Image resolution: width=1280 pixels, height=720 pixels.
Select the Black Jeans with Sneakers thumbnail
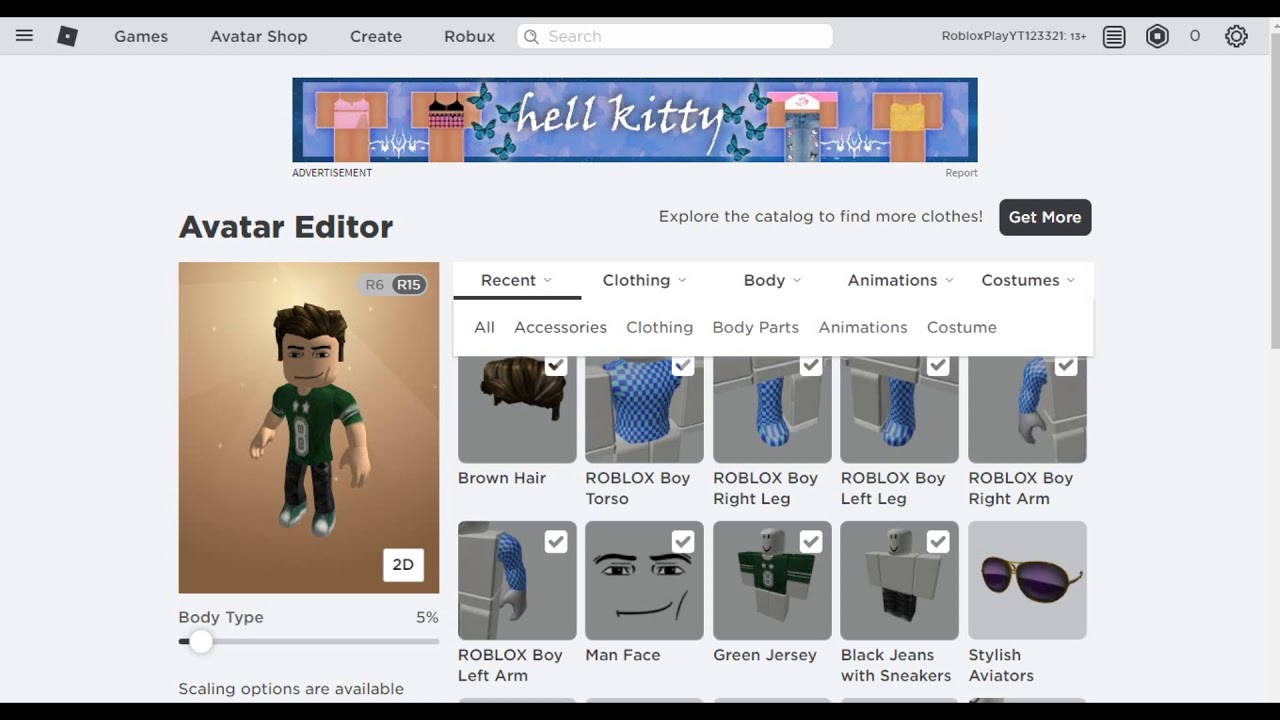pyautogui.click(x=899, y=580)
